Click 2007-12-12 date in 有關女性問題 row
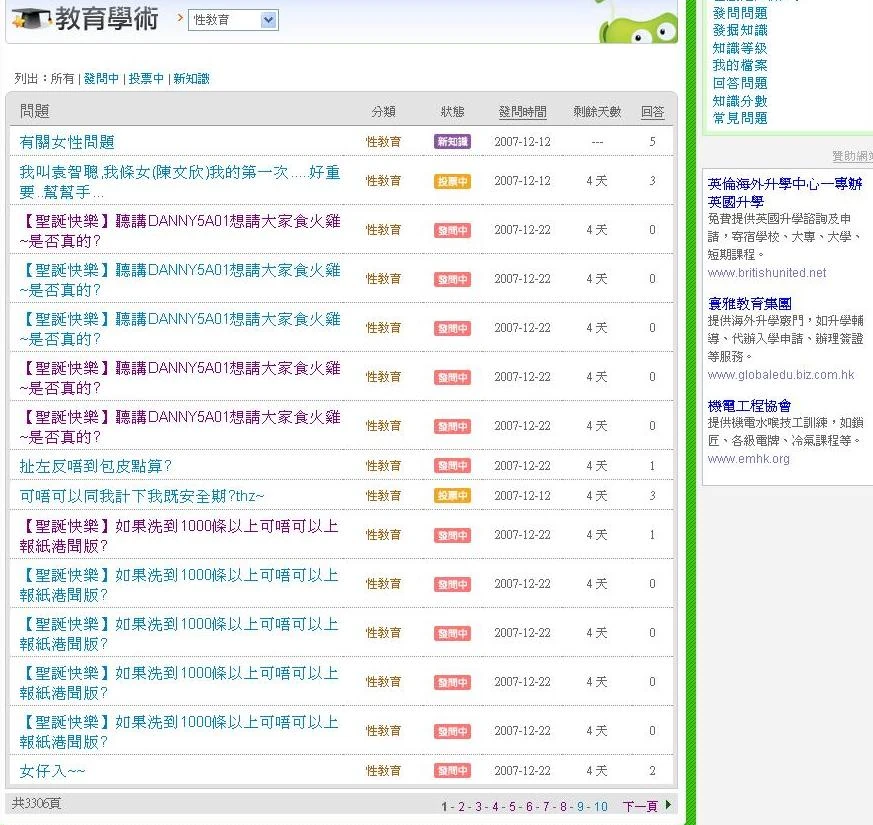Viewport: 873px width, 825px height. tap(522, 141)
